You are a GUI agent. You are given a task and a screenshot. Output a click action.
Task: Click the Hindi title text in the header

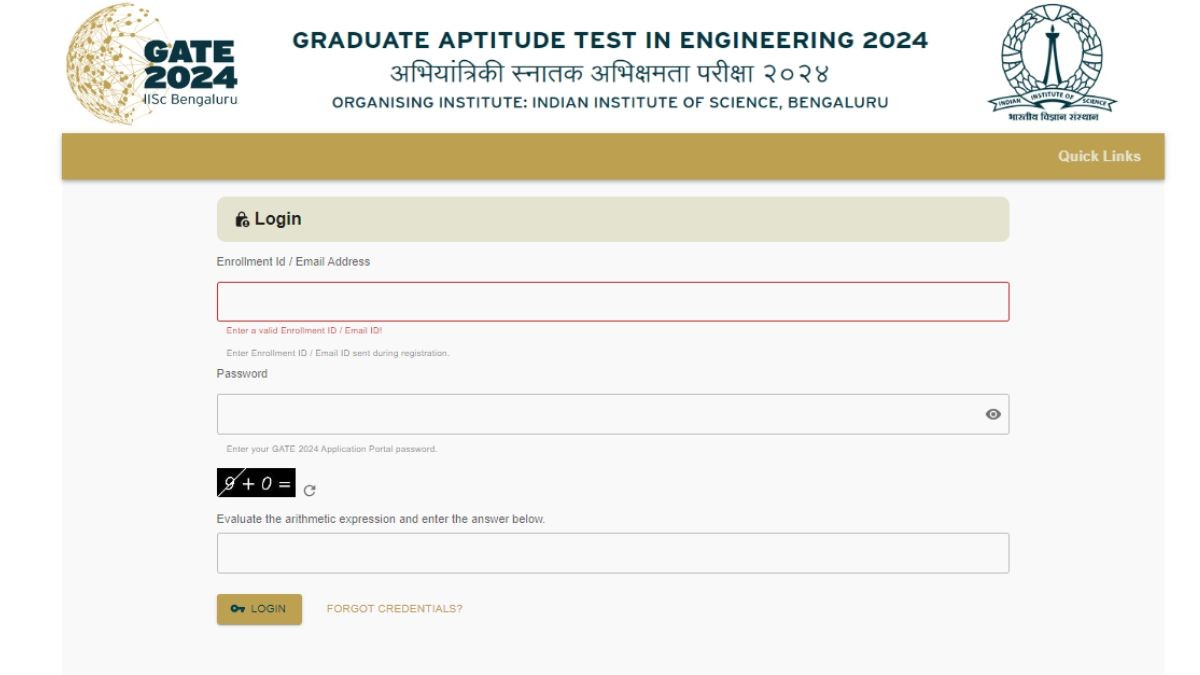point(610,75)
